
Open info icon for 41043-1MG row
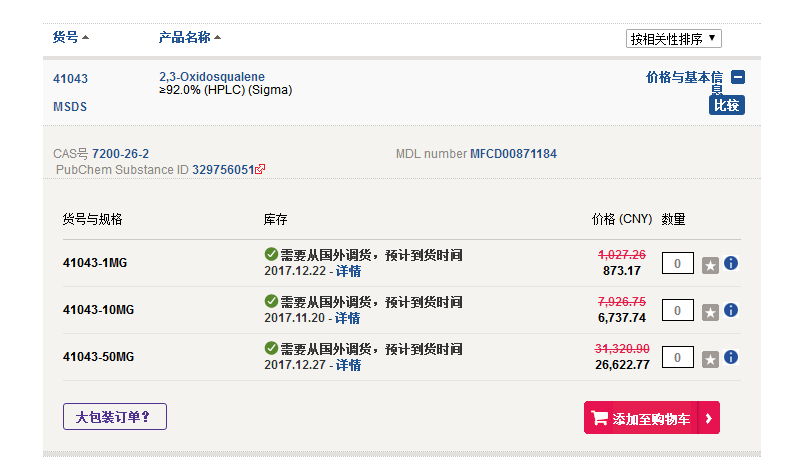coord(731,264)
